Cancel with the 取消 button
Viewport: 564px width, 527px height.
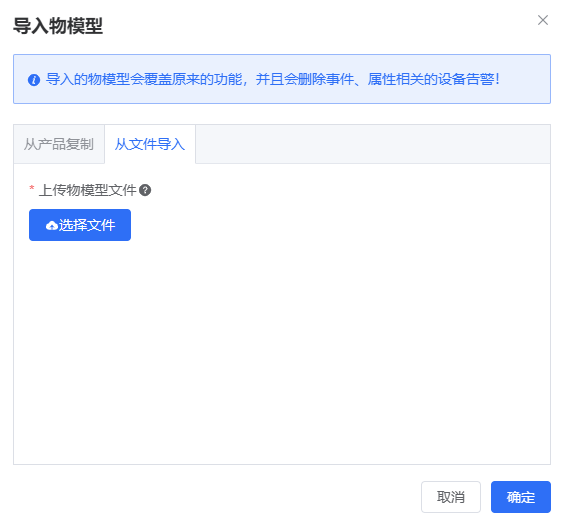[x=451, y=497]
